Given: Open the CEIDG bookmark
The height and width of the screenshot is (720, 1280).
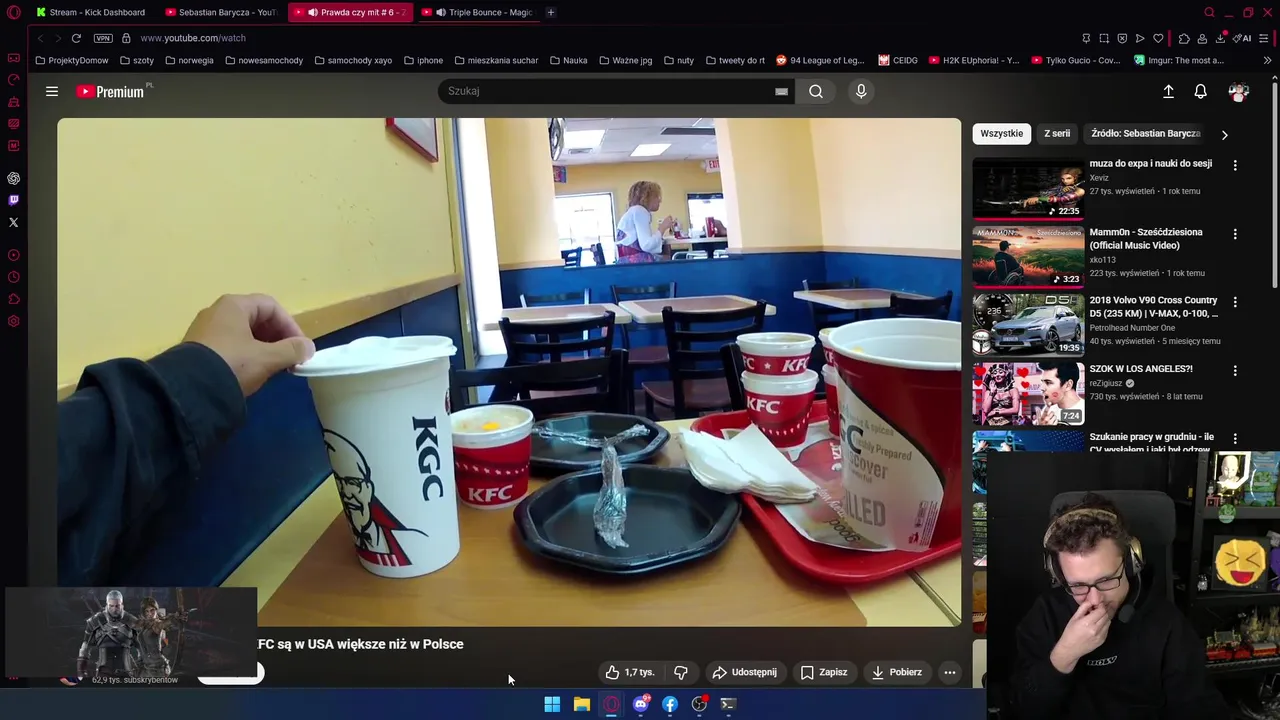Looking at the screenshot, I should point(898,60).
